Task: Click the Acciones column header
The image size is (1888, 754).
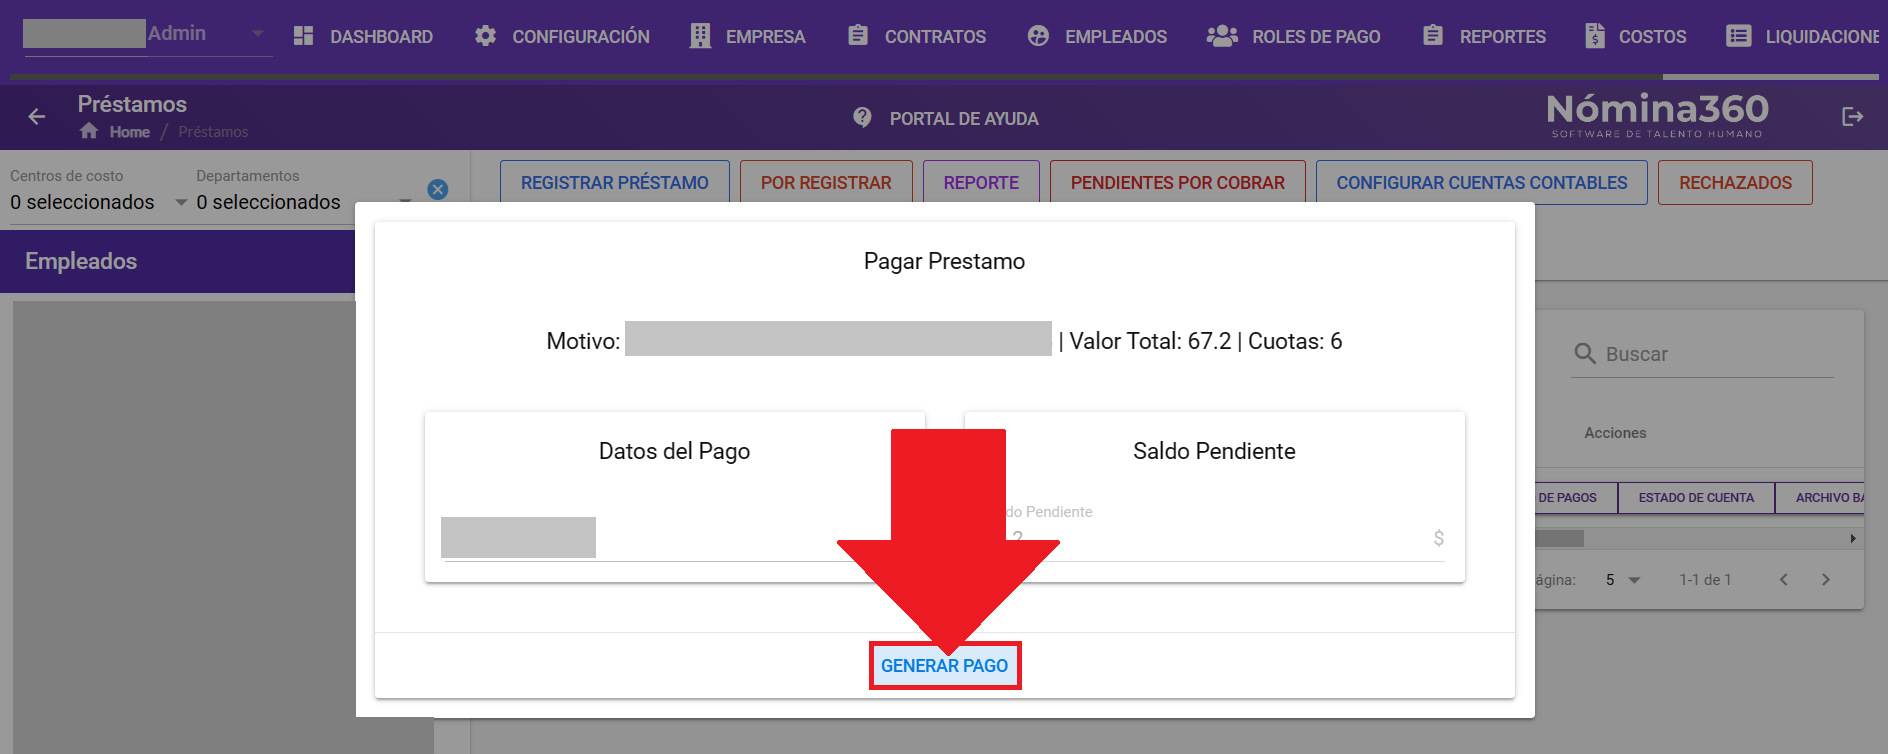Action: tap(1615, 433)
